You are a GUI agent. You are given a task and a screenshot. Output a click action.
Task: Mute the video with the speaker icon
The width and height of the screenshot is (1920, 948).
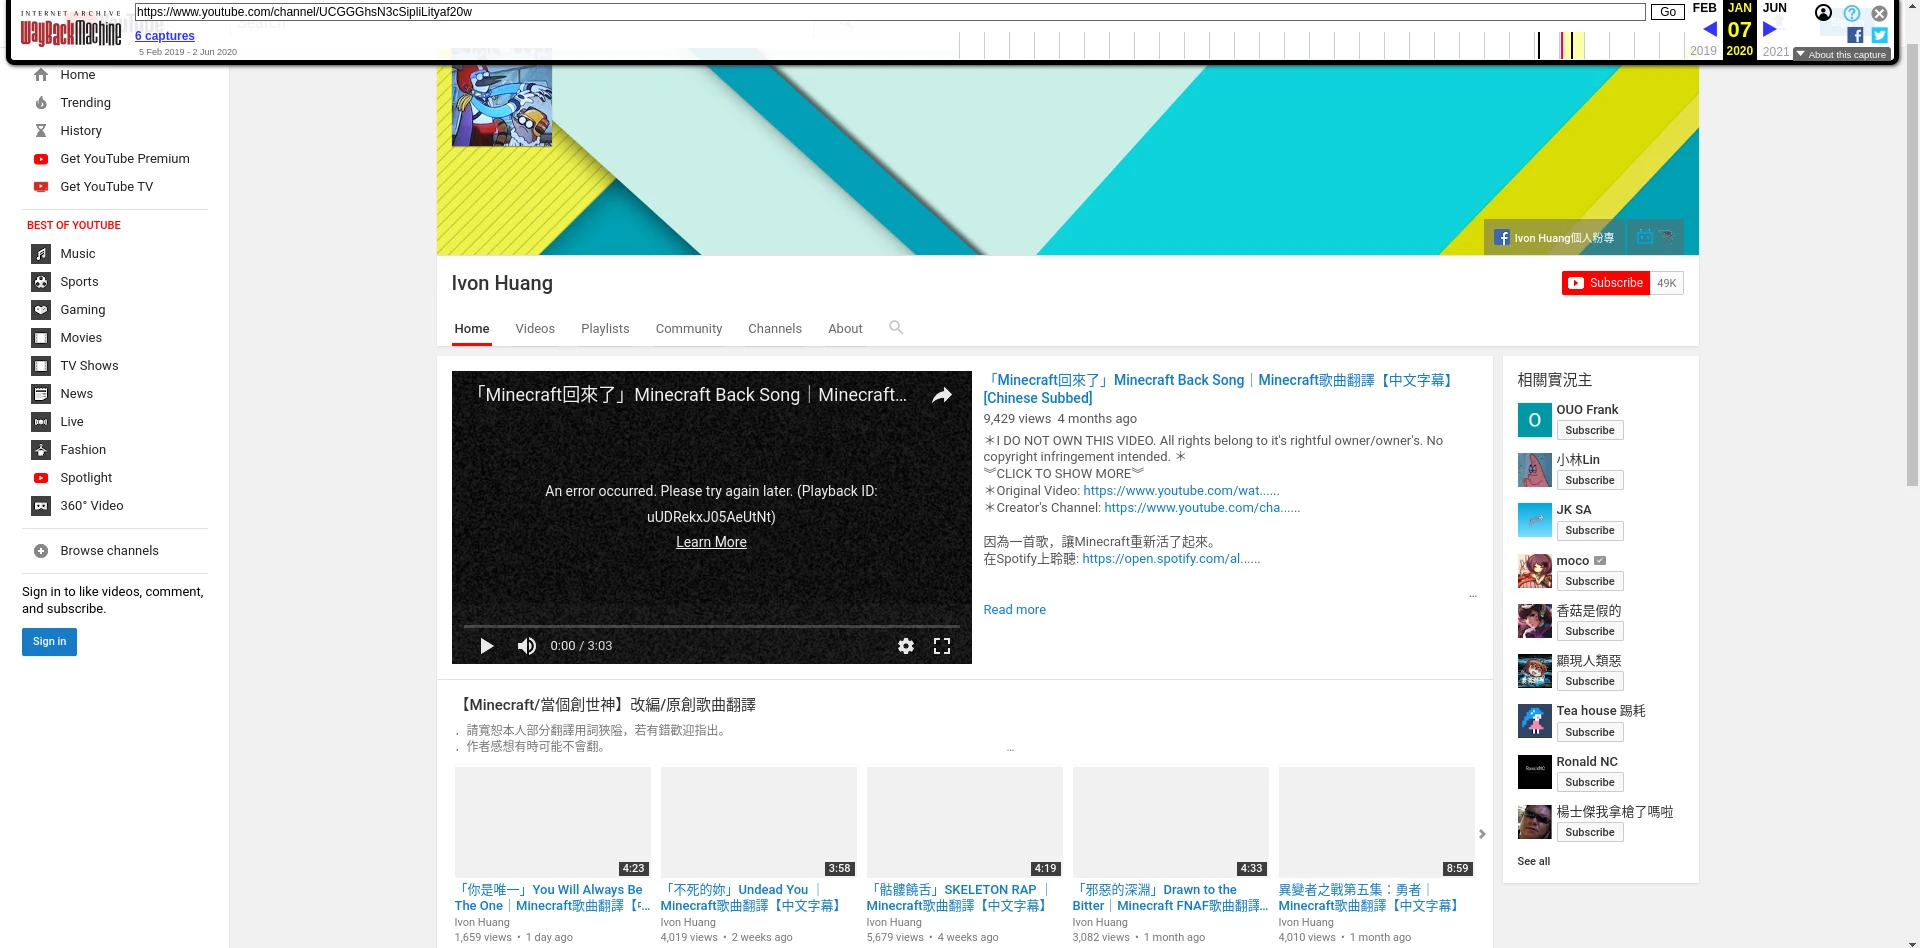(526, 646)
